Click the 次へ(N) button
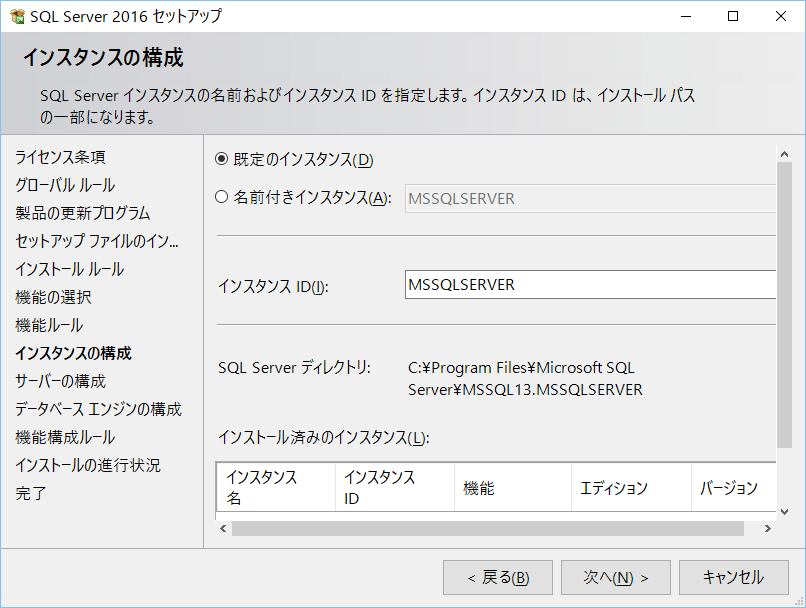The height and width of the screenshot is (608, 806). point(615,577)
